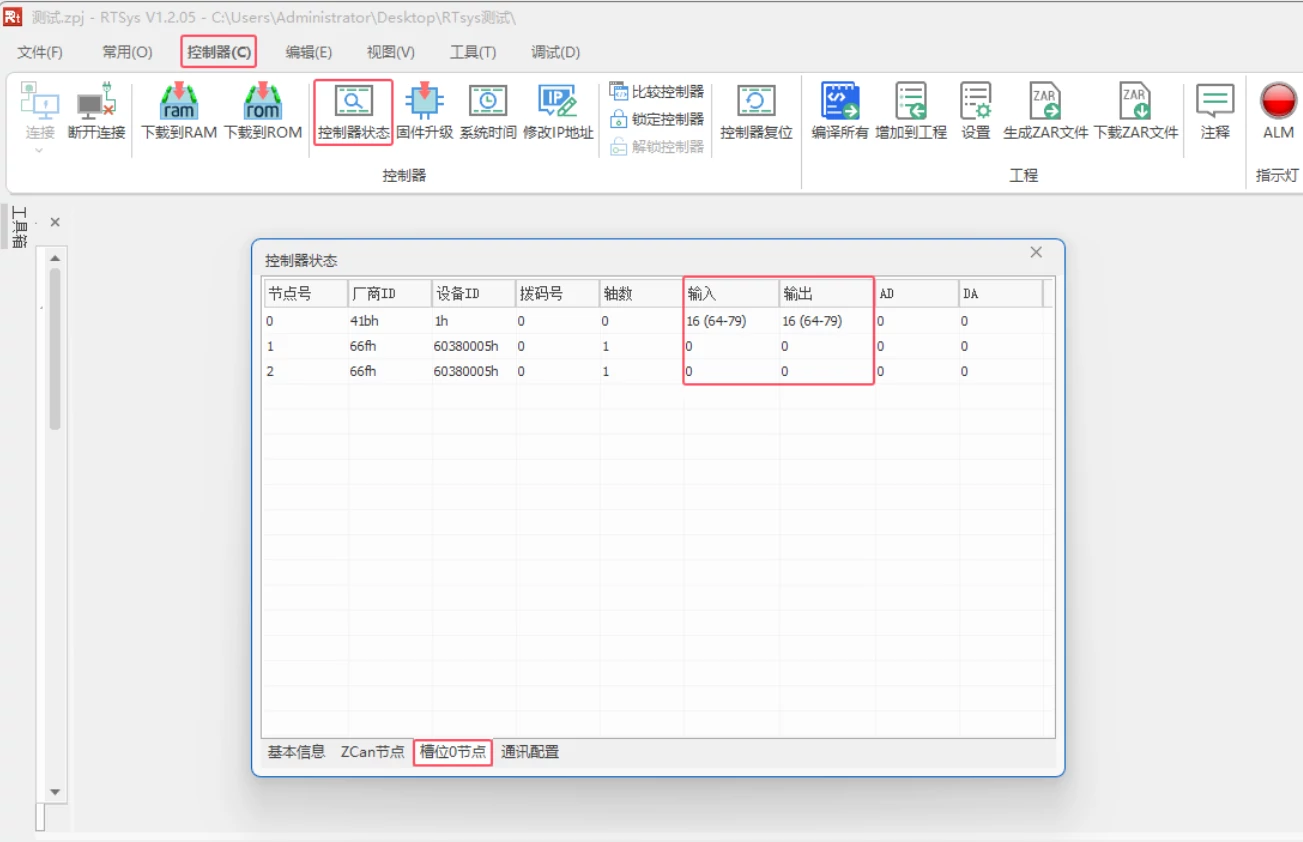The height and width of the screenshot is (842, 1303).
Task: Click the 注释 icon
Action: click(1214, 112)
